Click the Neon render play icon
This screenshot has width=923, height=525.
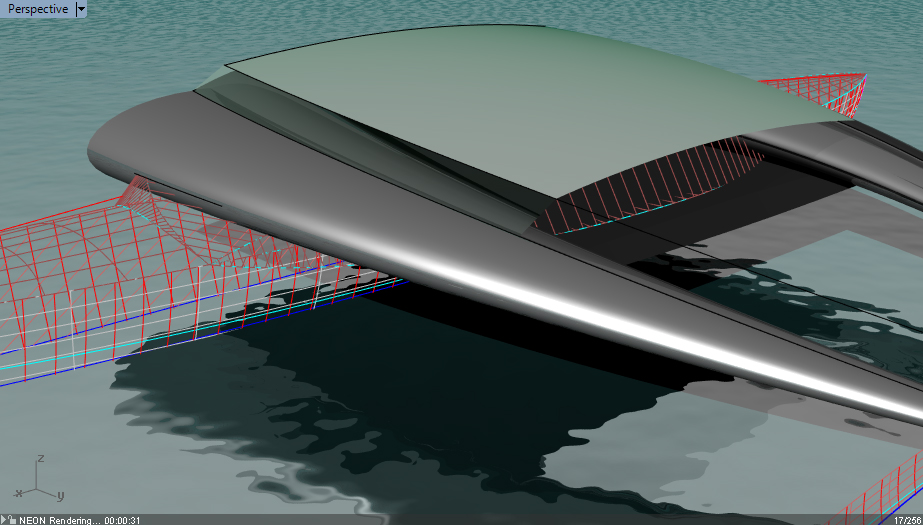4,520
